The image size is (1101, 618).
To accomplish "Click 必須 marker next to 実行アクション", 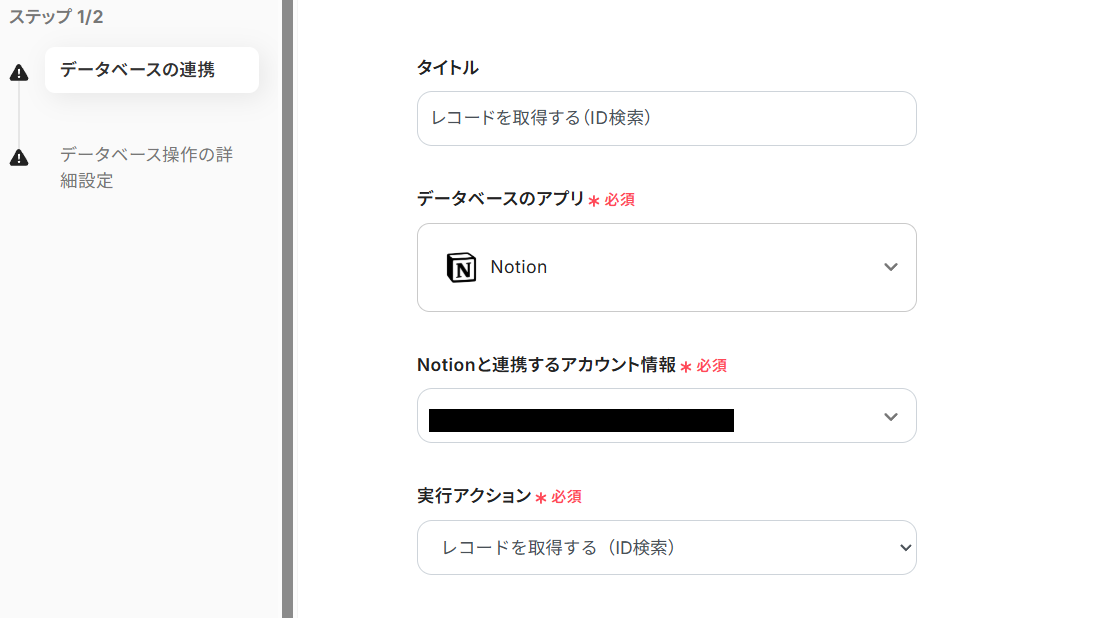I will click(565, 497).
